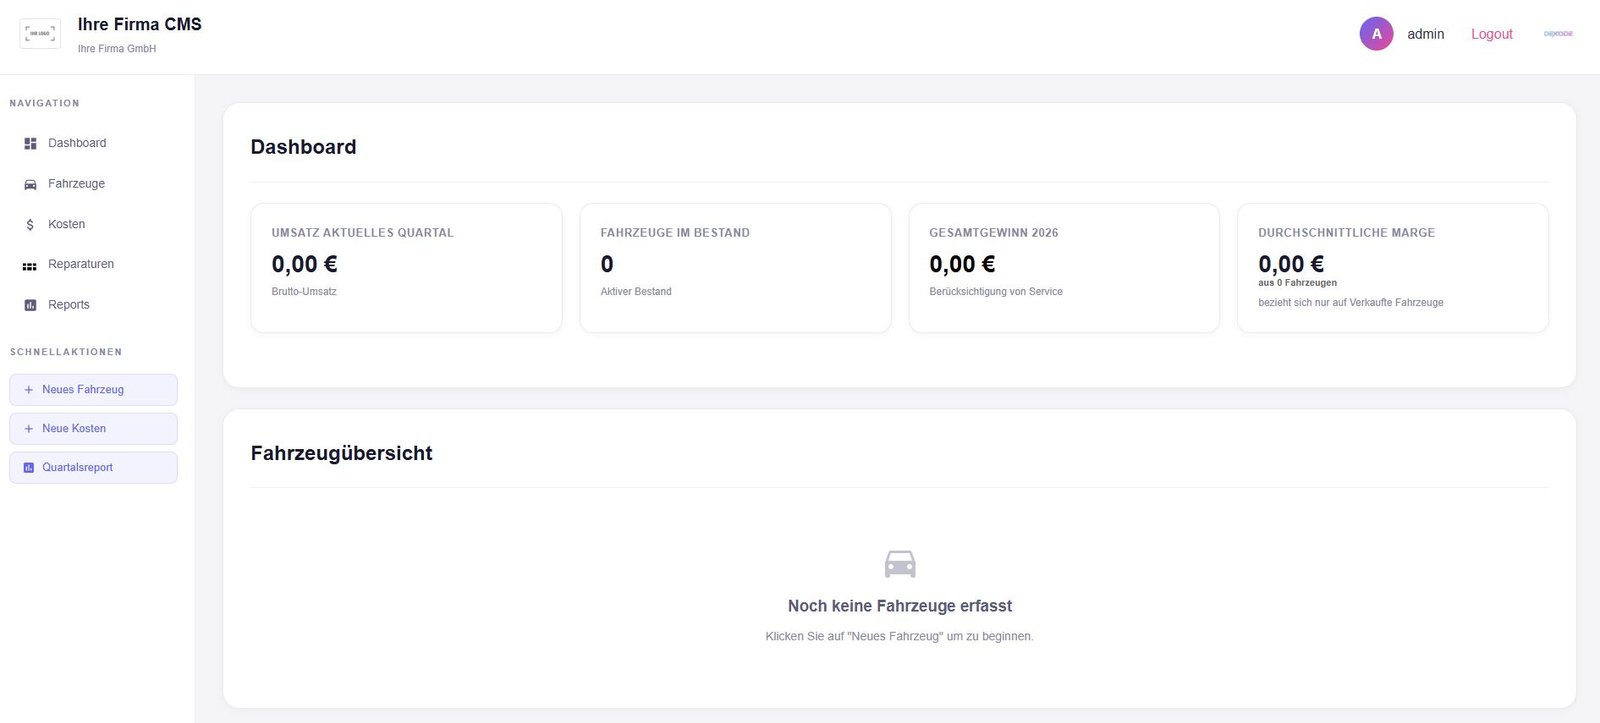The height and width of the screenshot is (723, 1600).
Task: Click the plus icon on Neues Fahrzeug
Action: click(29, 390)
